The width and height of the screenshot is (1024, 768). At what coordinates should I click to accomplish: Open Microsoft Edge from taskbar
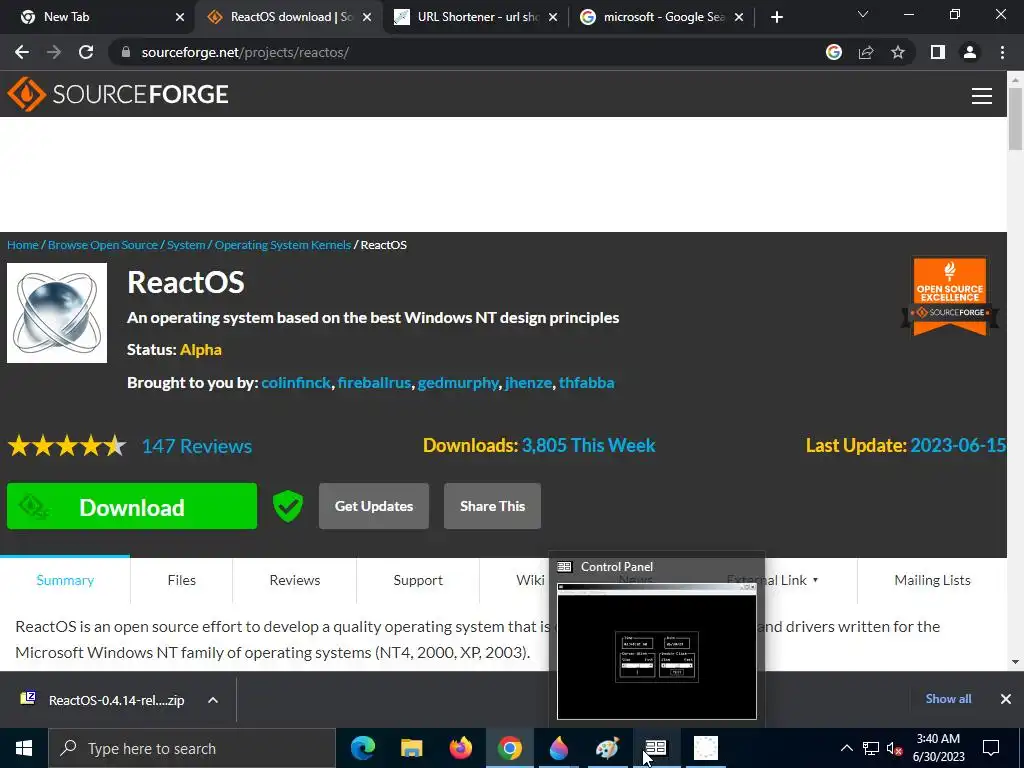[363, 748]
